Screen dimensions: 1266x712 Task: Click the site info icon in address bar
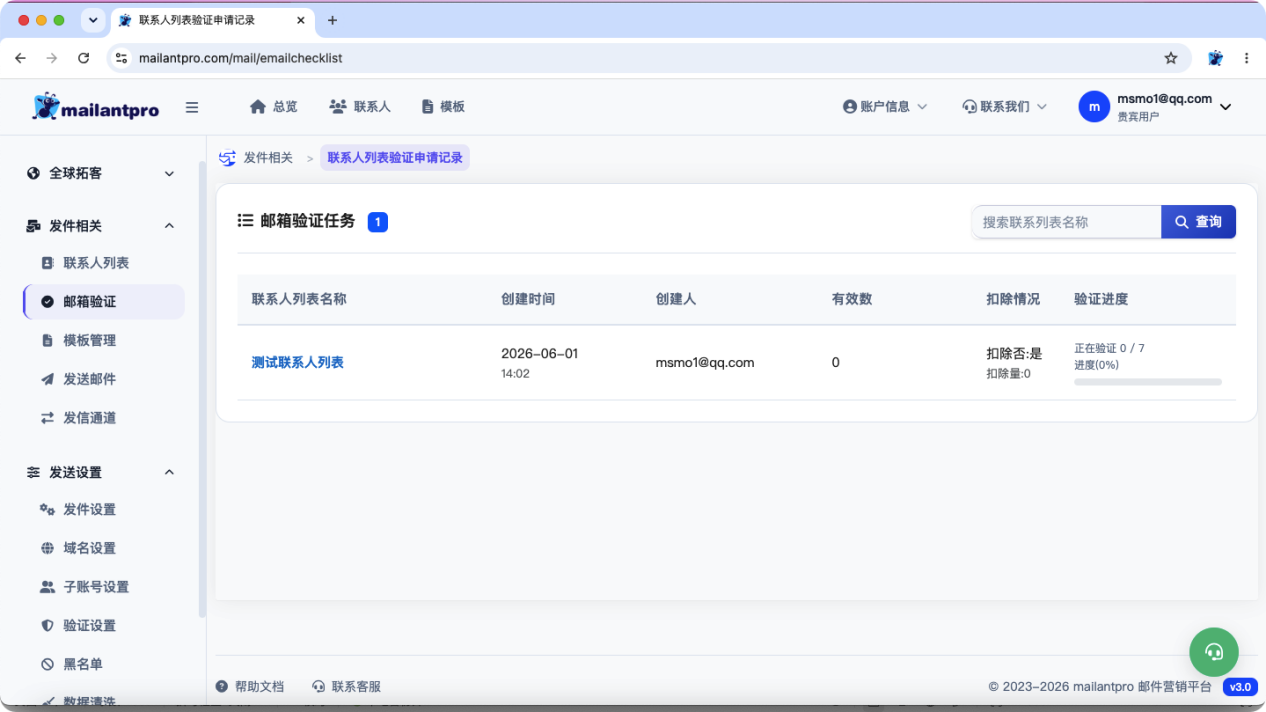pyautogui.click(x=122, y=58)
